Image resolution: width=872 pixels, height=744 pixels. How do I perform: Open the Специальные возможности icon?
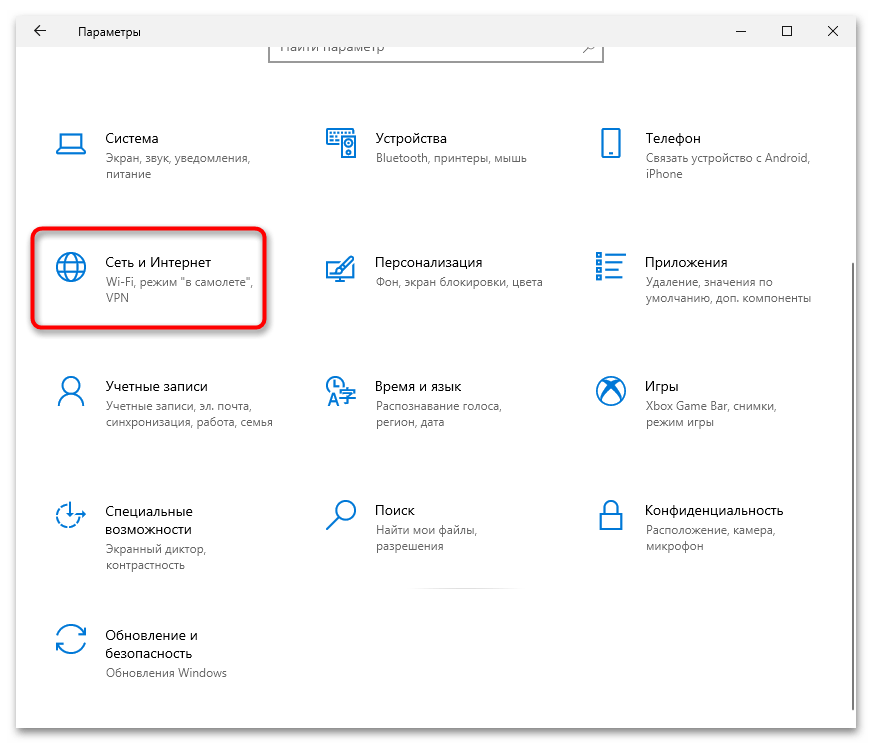coord(71,515)
